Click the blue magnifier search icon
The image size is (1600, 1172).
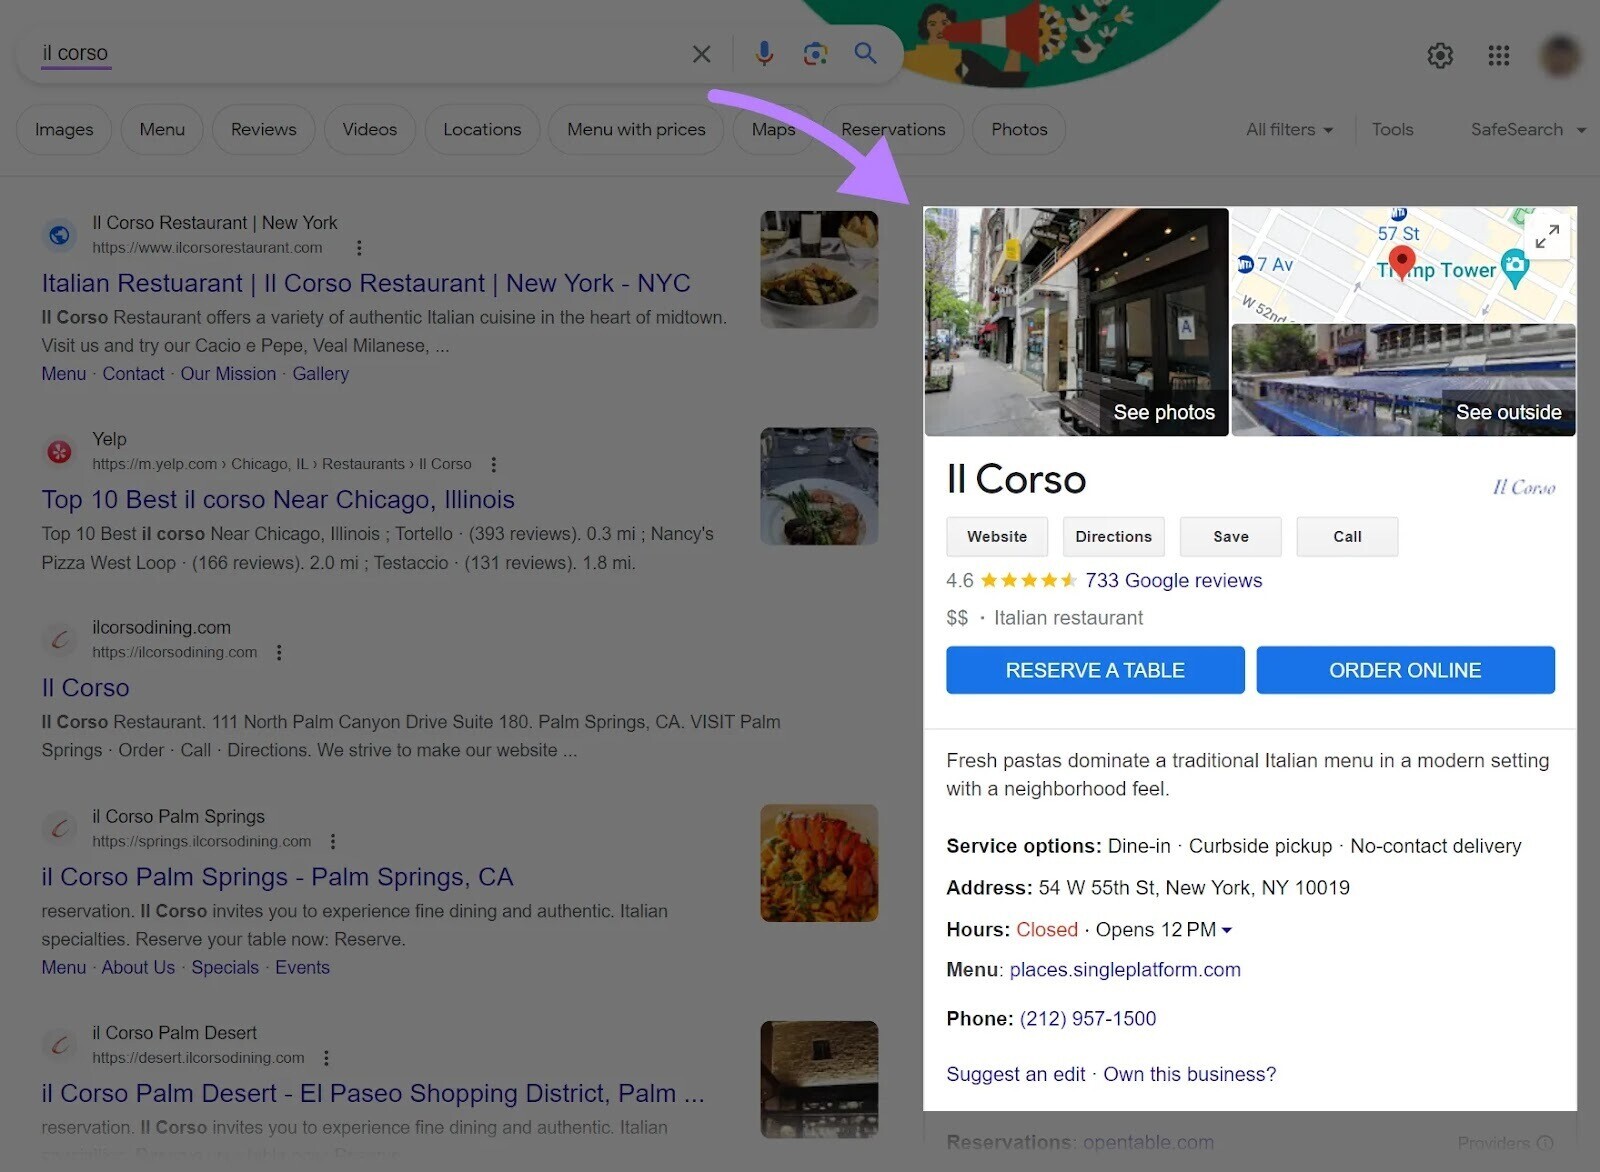pyautogui.click(x=865, y=53)
